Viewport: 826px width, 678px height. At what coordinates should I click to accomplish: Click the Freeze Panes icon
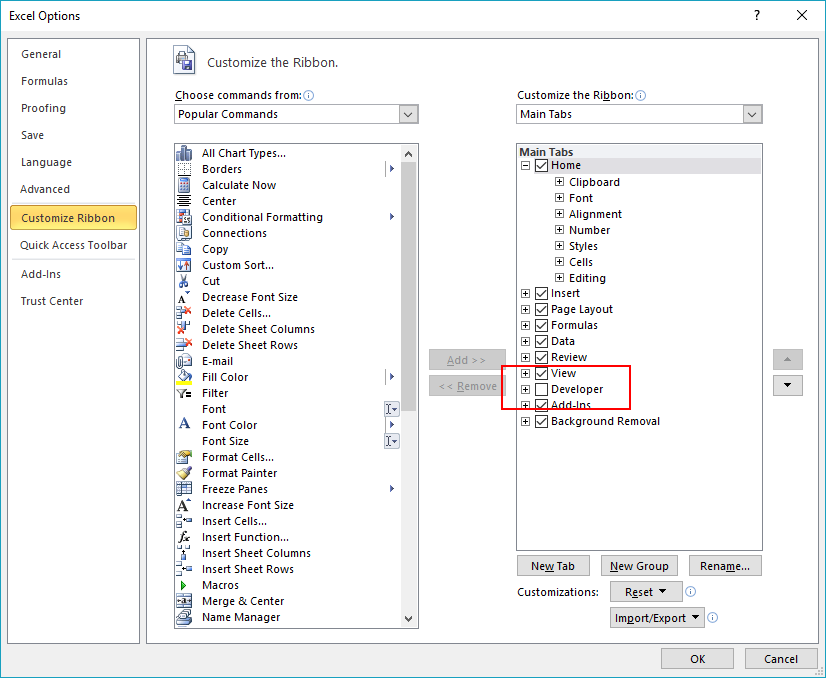(184, 489)
